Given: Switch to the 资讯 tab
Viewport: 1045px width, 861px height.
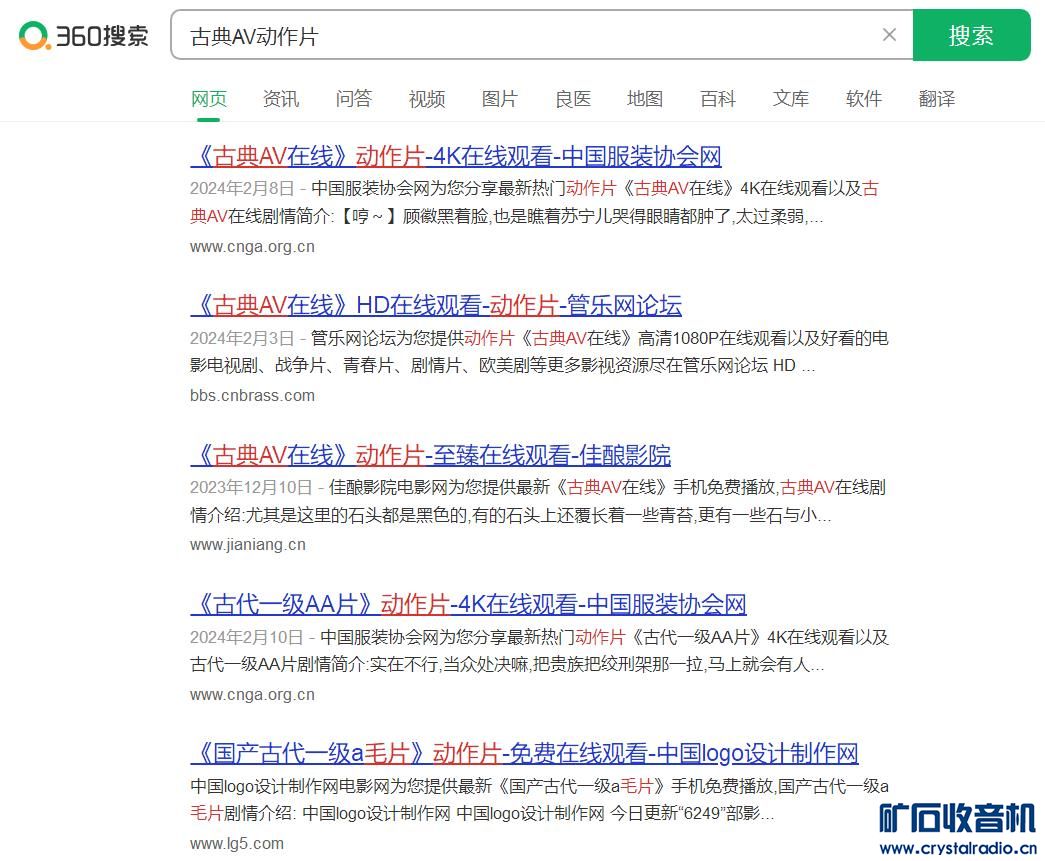Looking at the screenshot, I should [281, 99].
